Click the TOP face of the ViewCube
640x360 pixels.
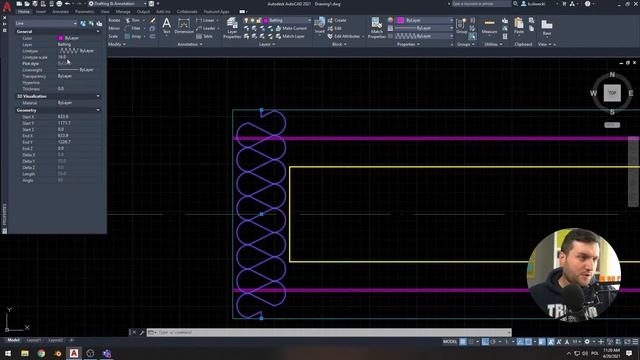612,93
